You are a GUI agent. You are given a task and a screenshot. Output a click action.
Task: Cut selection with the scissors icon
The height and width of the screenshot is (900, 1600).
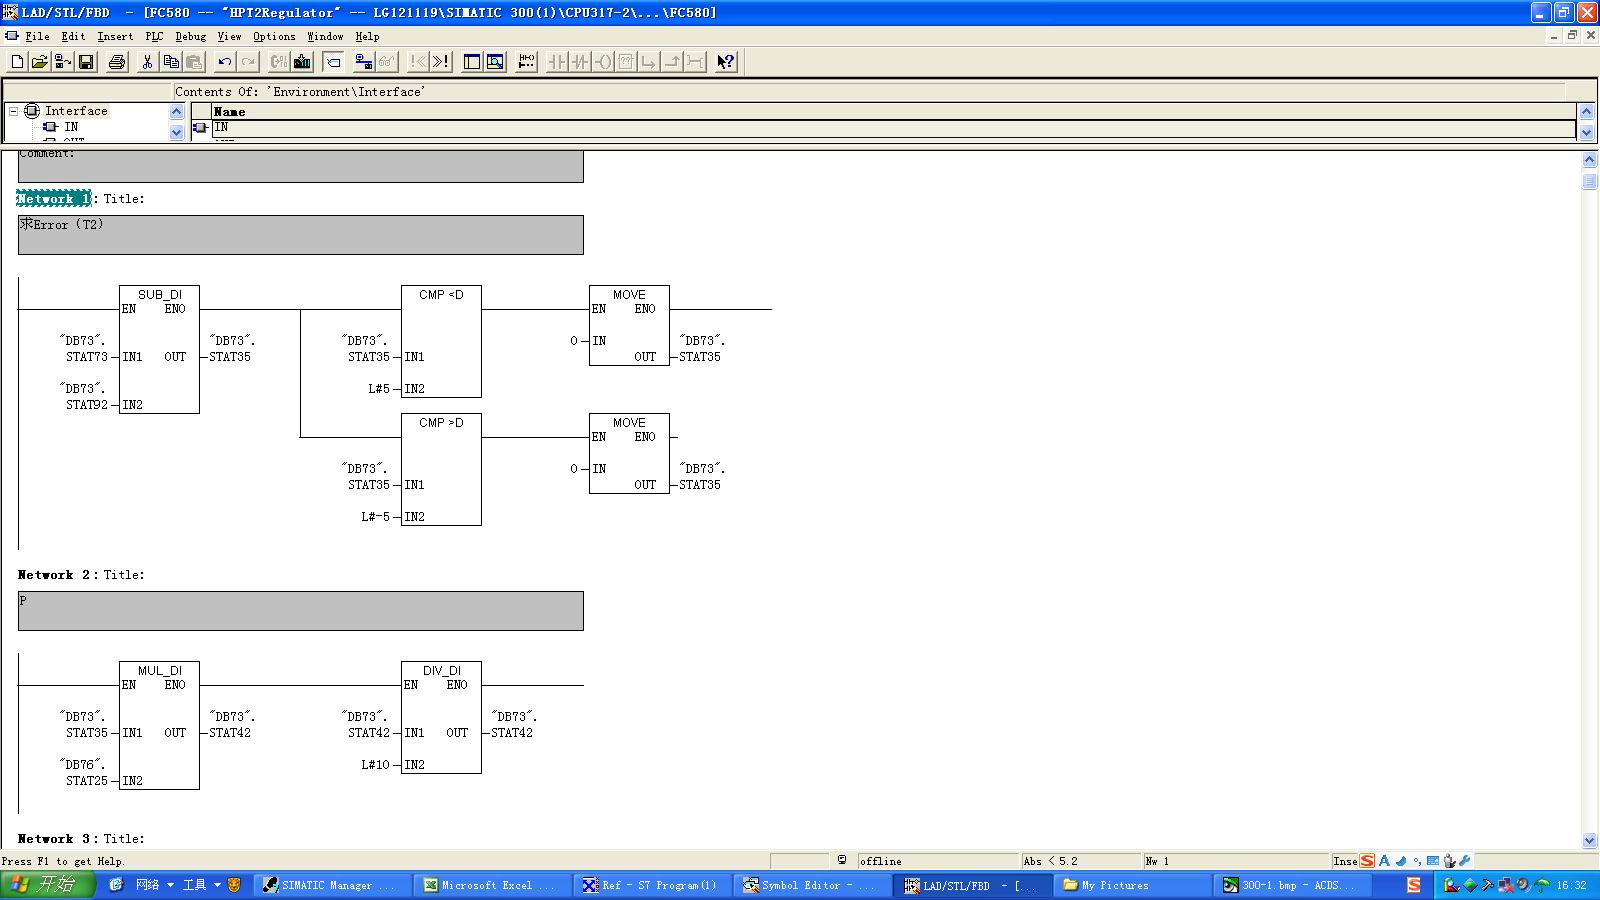pos(147,62)
